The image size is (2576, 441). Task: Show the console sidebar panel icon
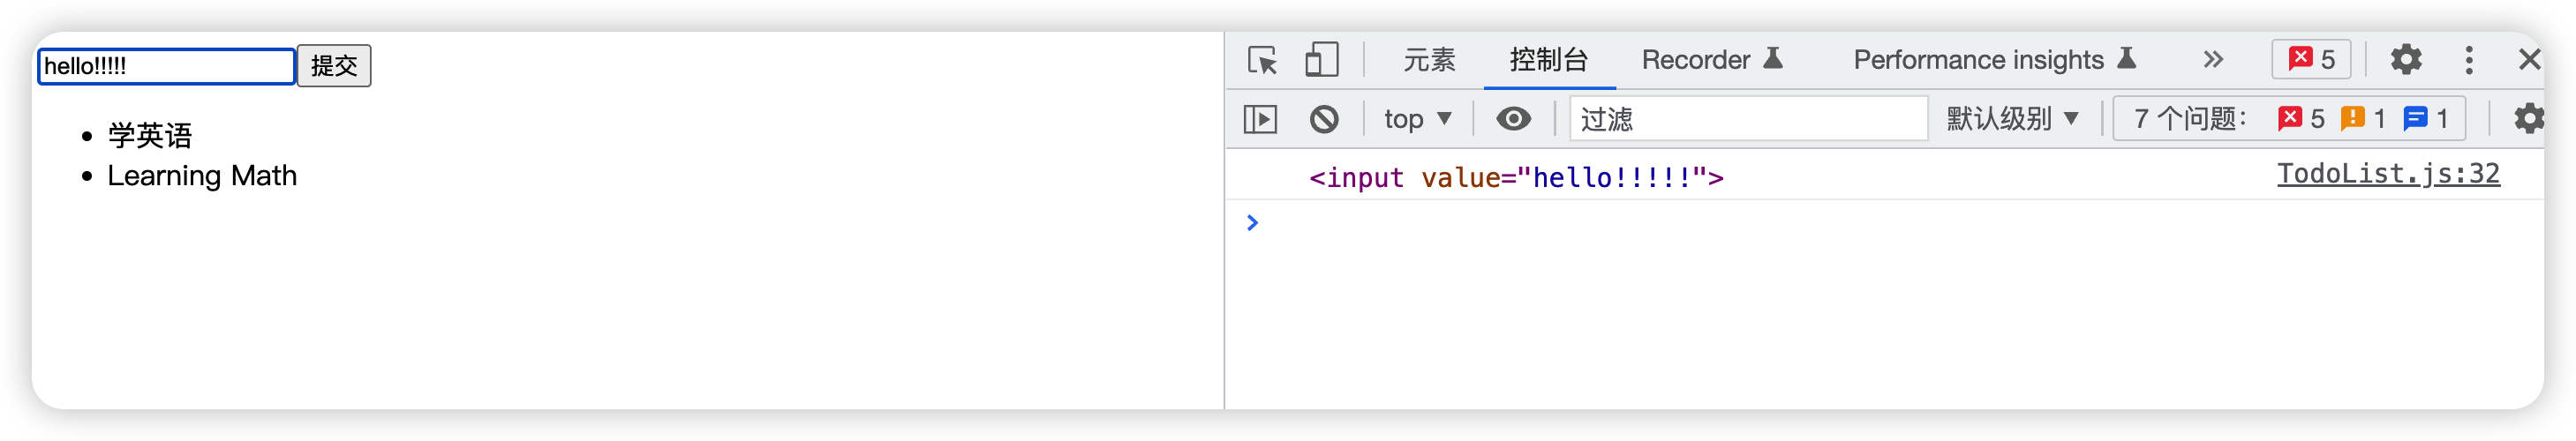click(1260, 120)
